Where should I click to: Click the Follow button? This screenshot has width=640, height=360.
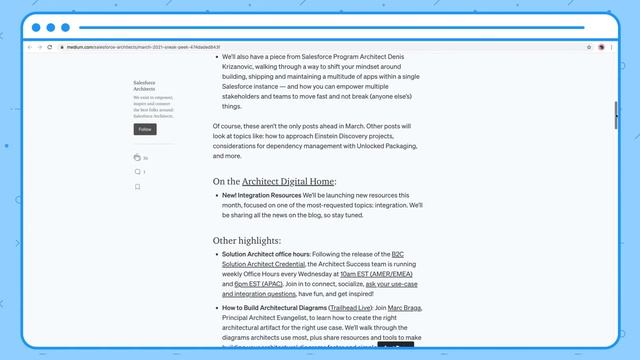pyautogui.click(x=145, y=129)
